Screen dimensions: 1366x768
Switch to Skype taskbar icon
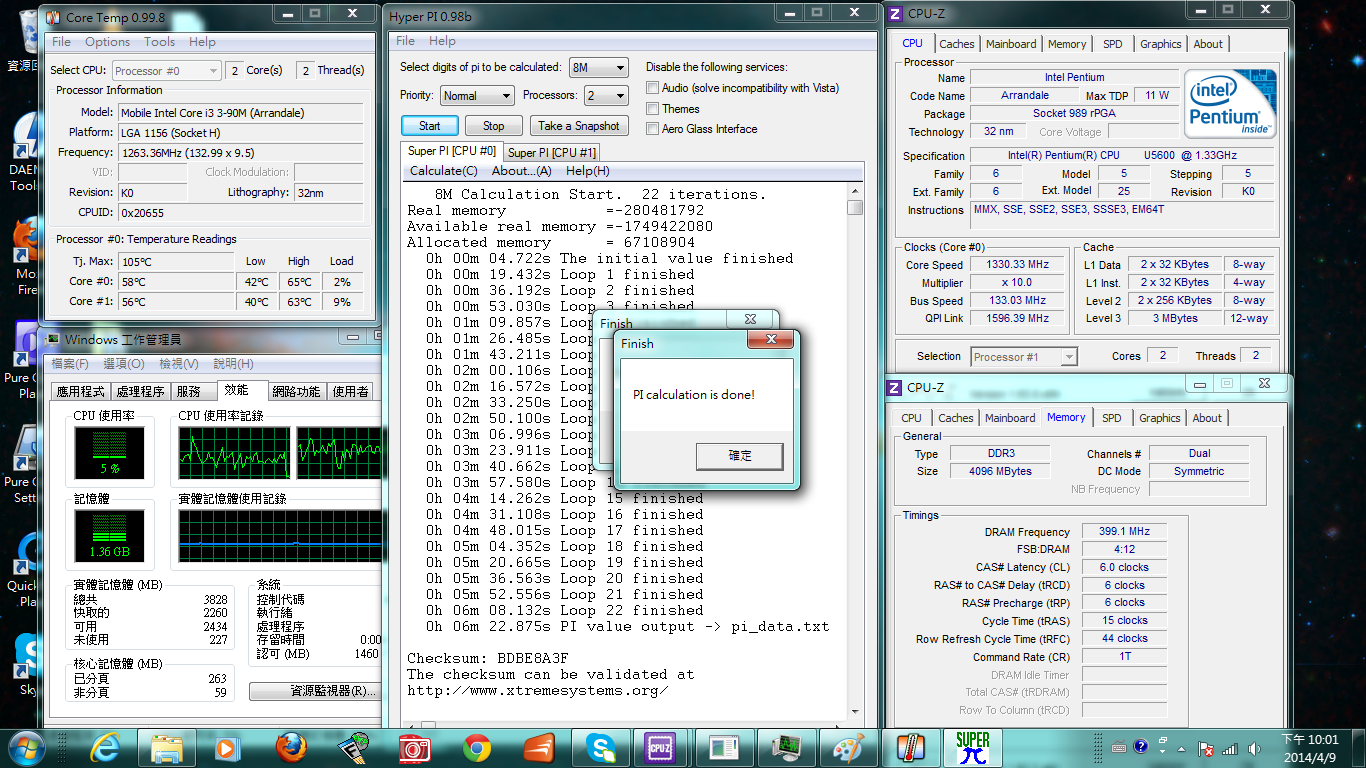click(601, 747)
